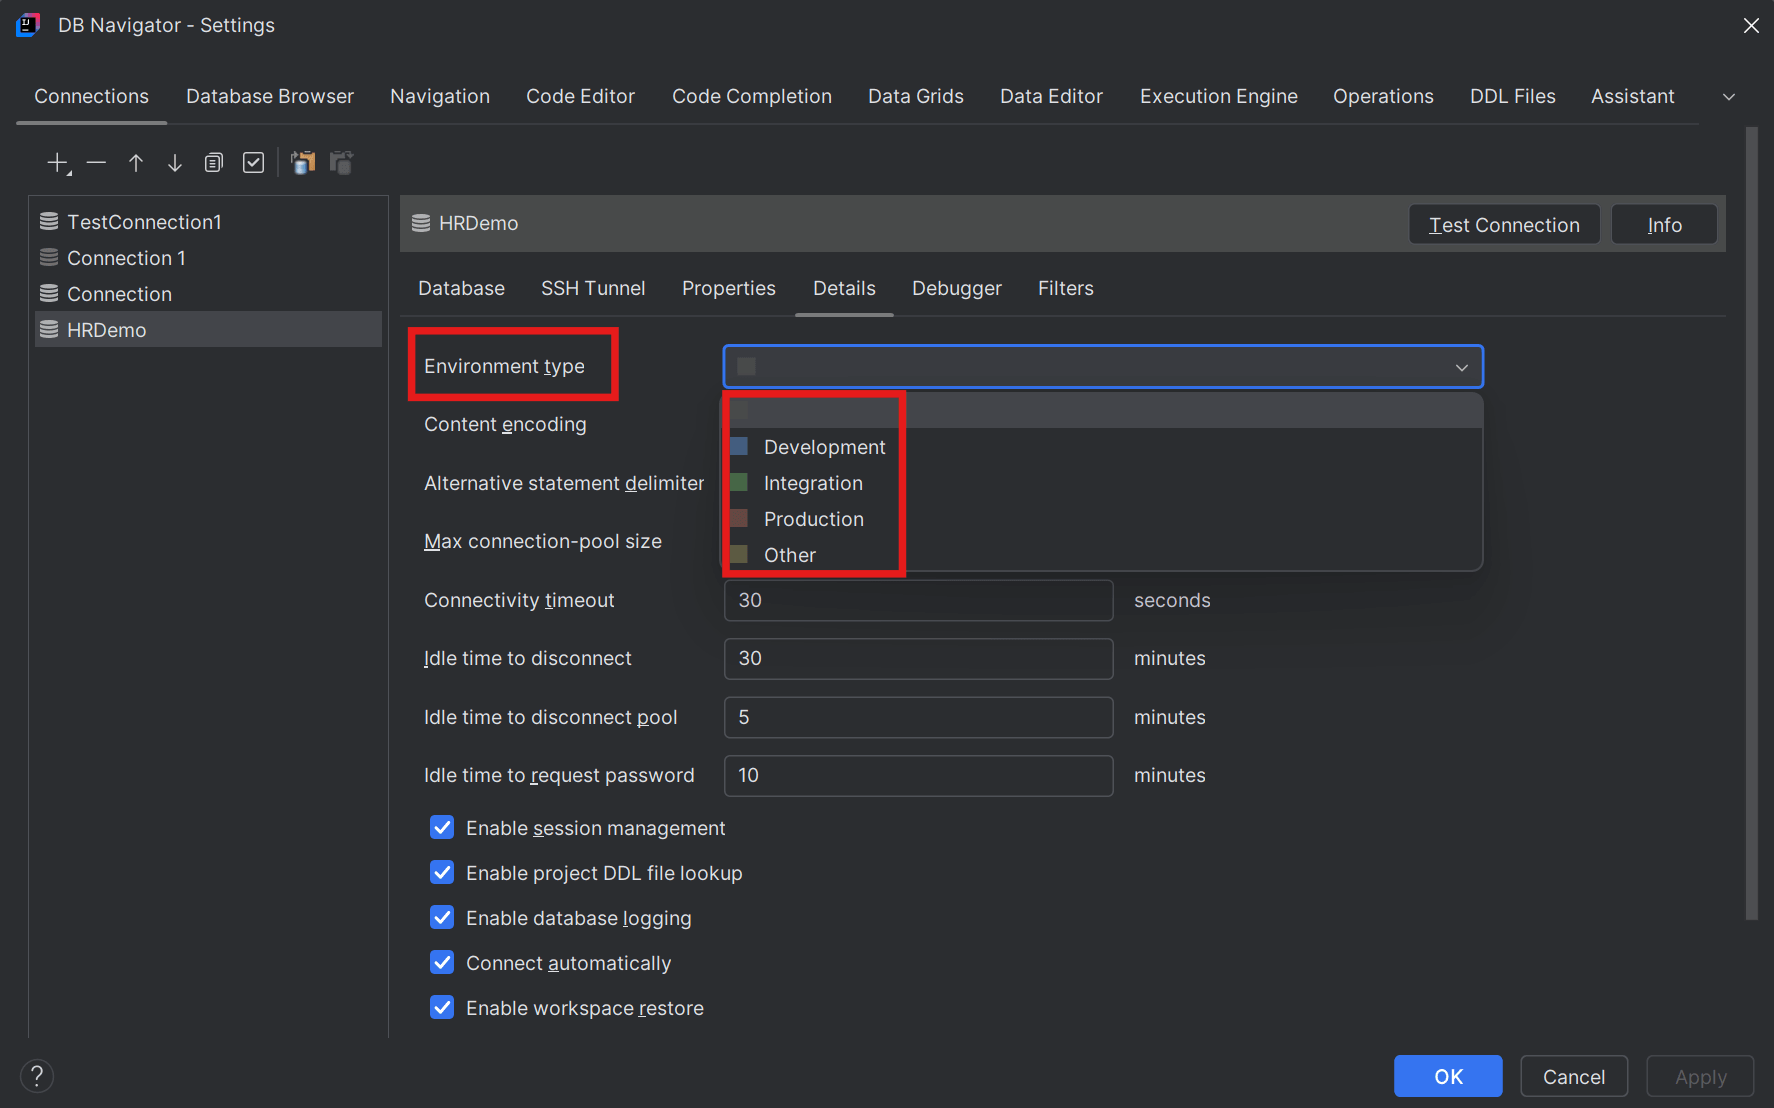Open the Assistant settings tab
This screenshot has width=1774, height=1108.
pos(1633,96)
